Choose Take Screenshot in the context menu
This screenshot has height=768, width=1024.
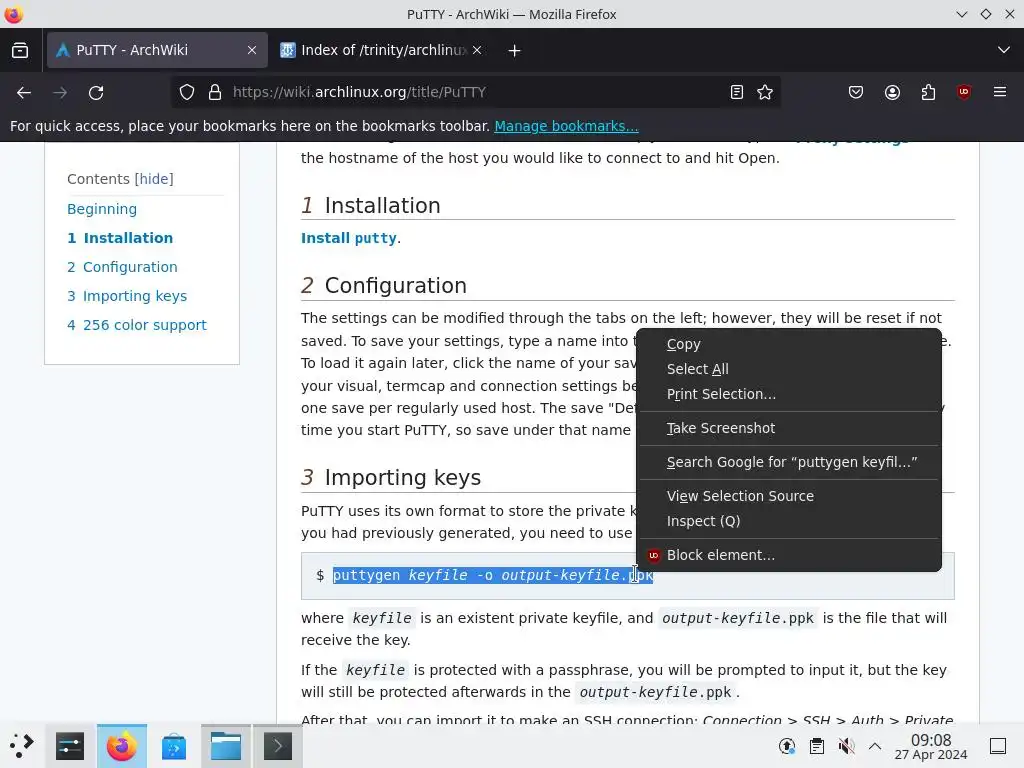coord(789,428)
